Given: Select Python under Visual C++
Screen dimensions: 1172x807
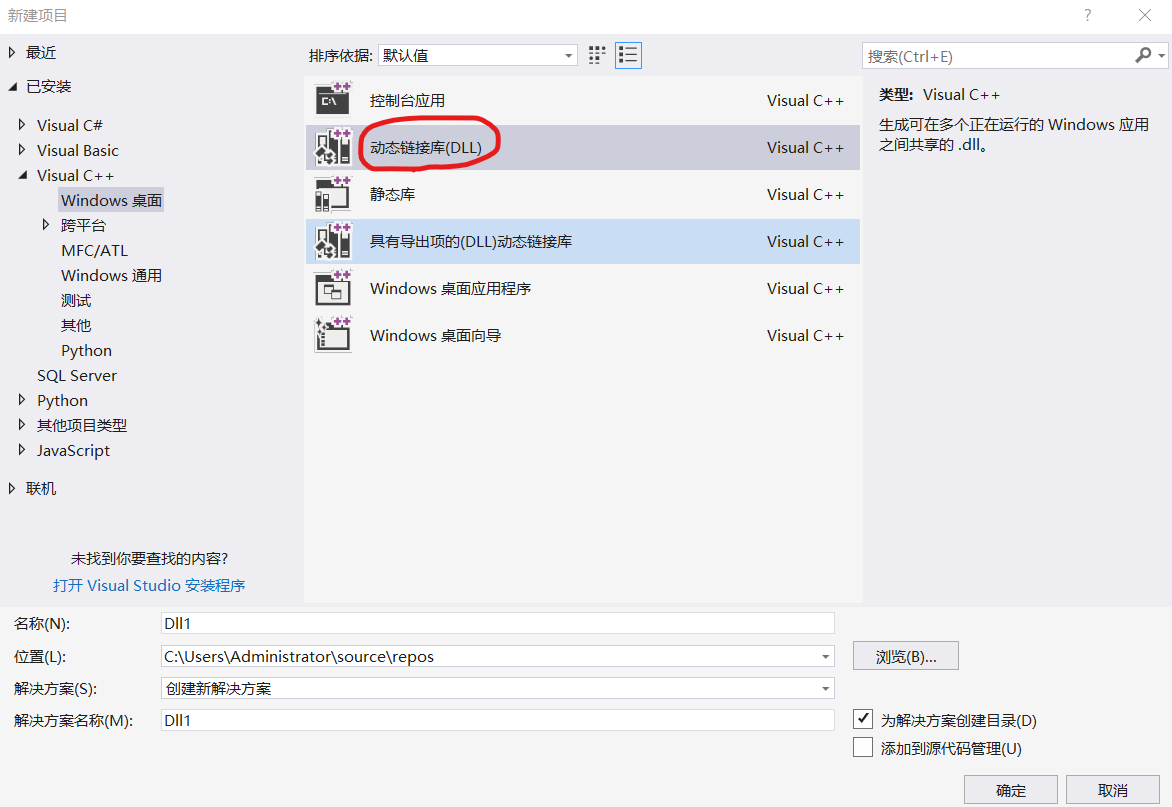Looking at the screenshot, I should tap(87, 350).
